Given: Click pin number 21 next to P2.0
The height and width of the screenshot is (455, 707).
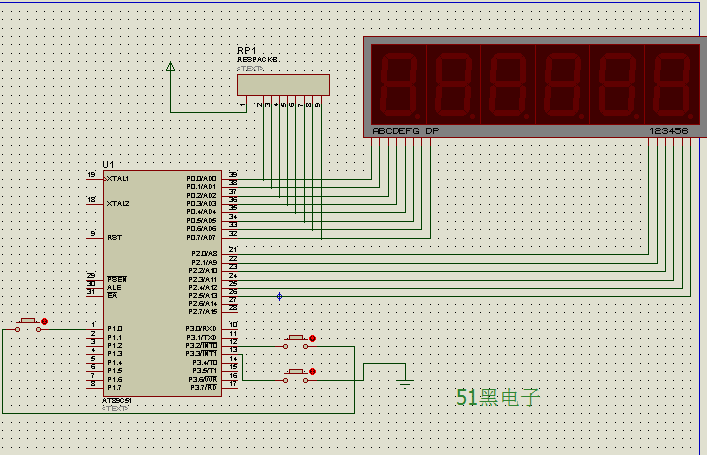Looking at the screenshot, I should pyautogui.click(x=233, y=249).
